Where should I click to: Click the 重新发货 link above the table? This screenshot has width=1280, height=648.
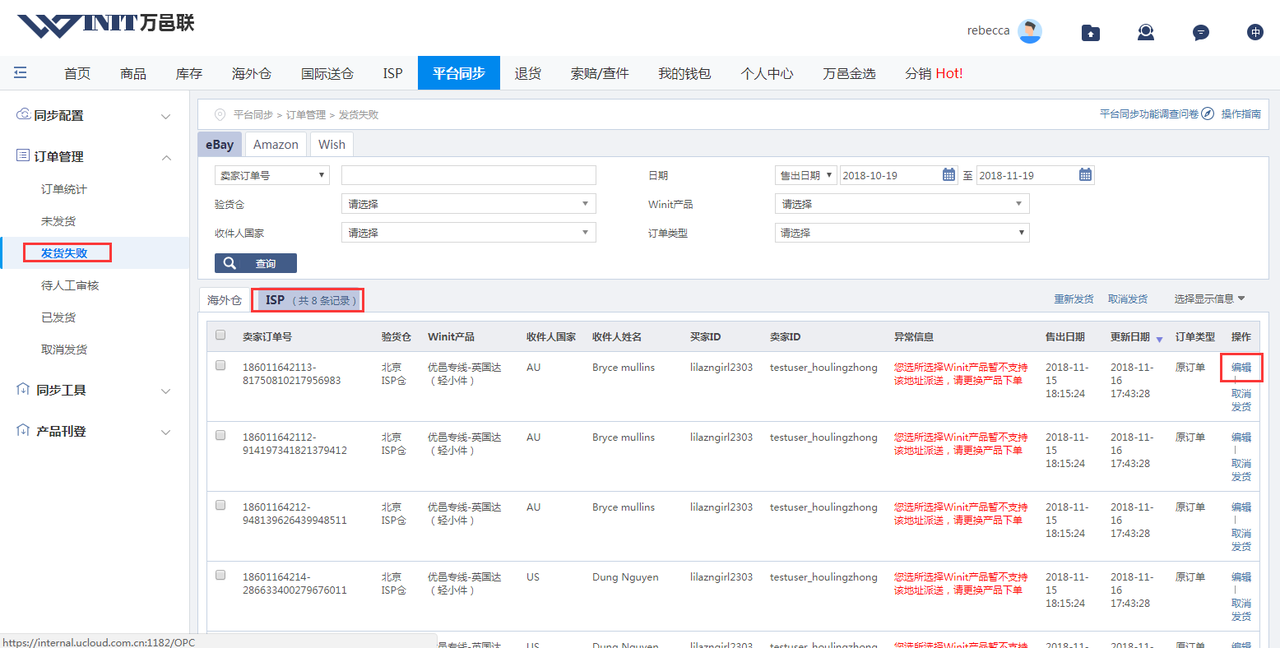tap(1074, 299)
